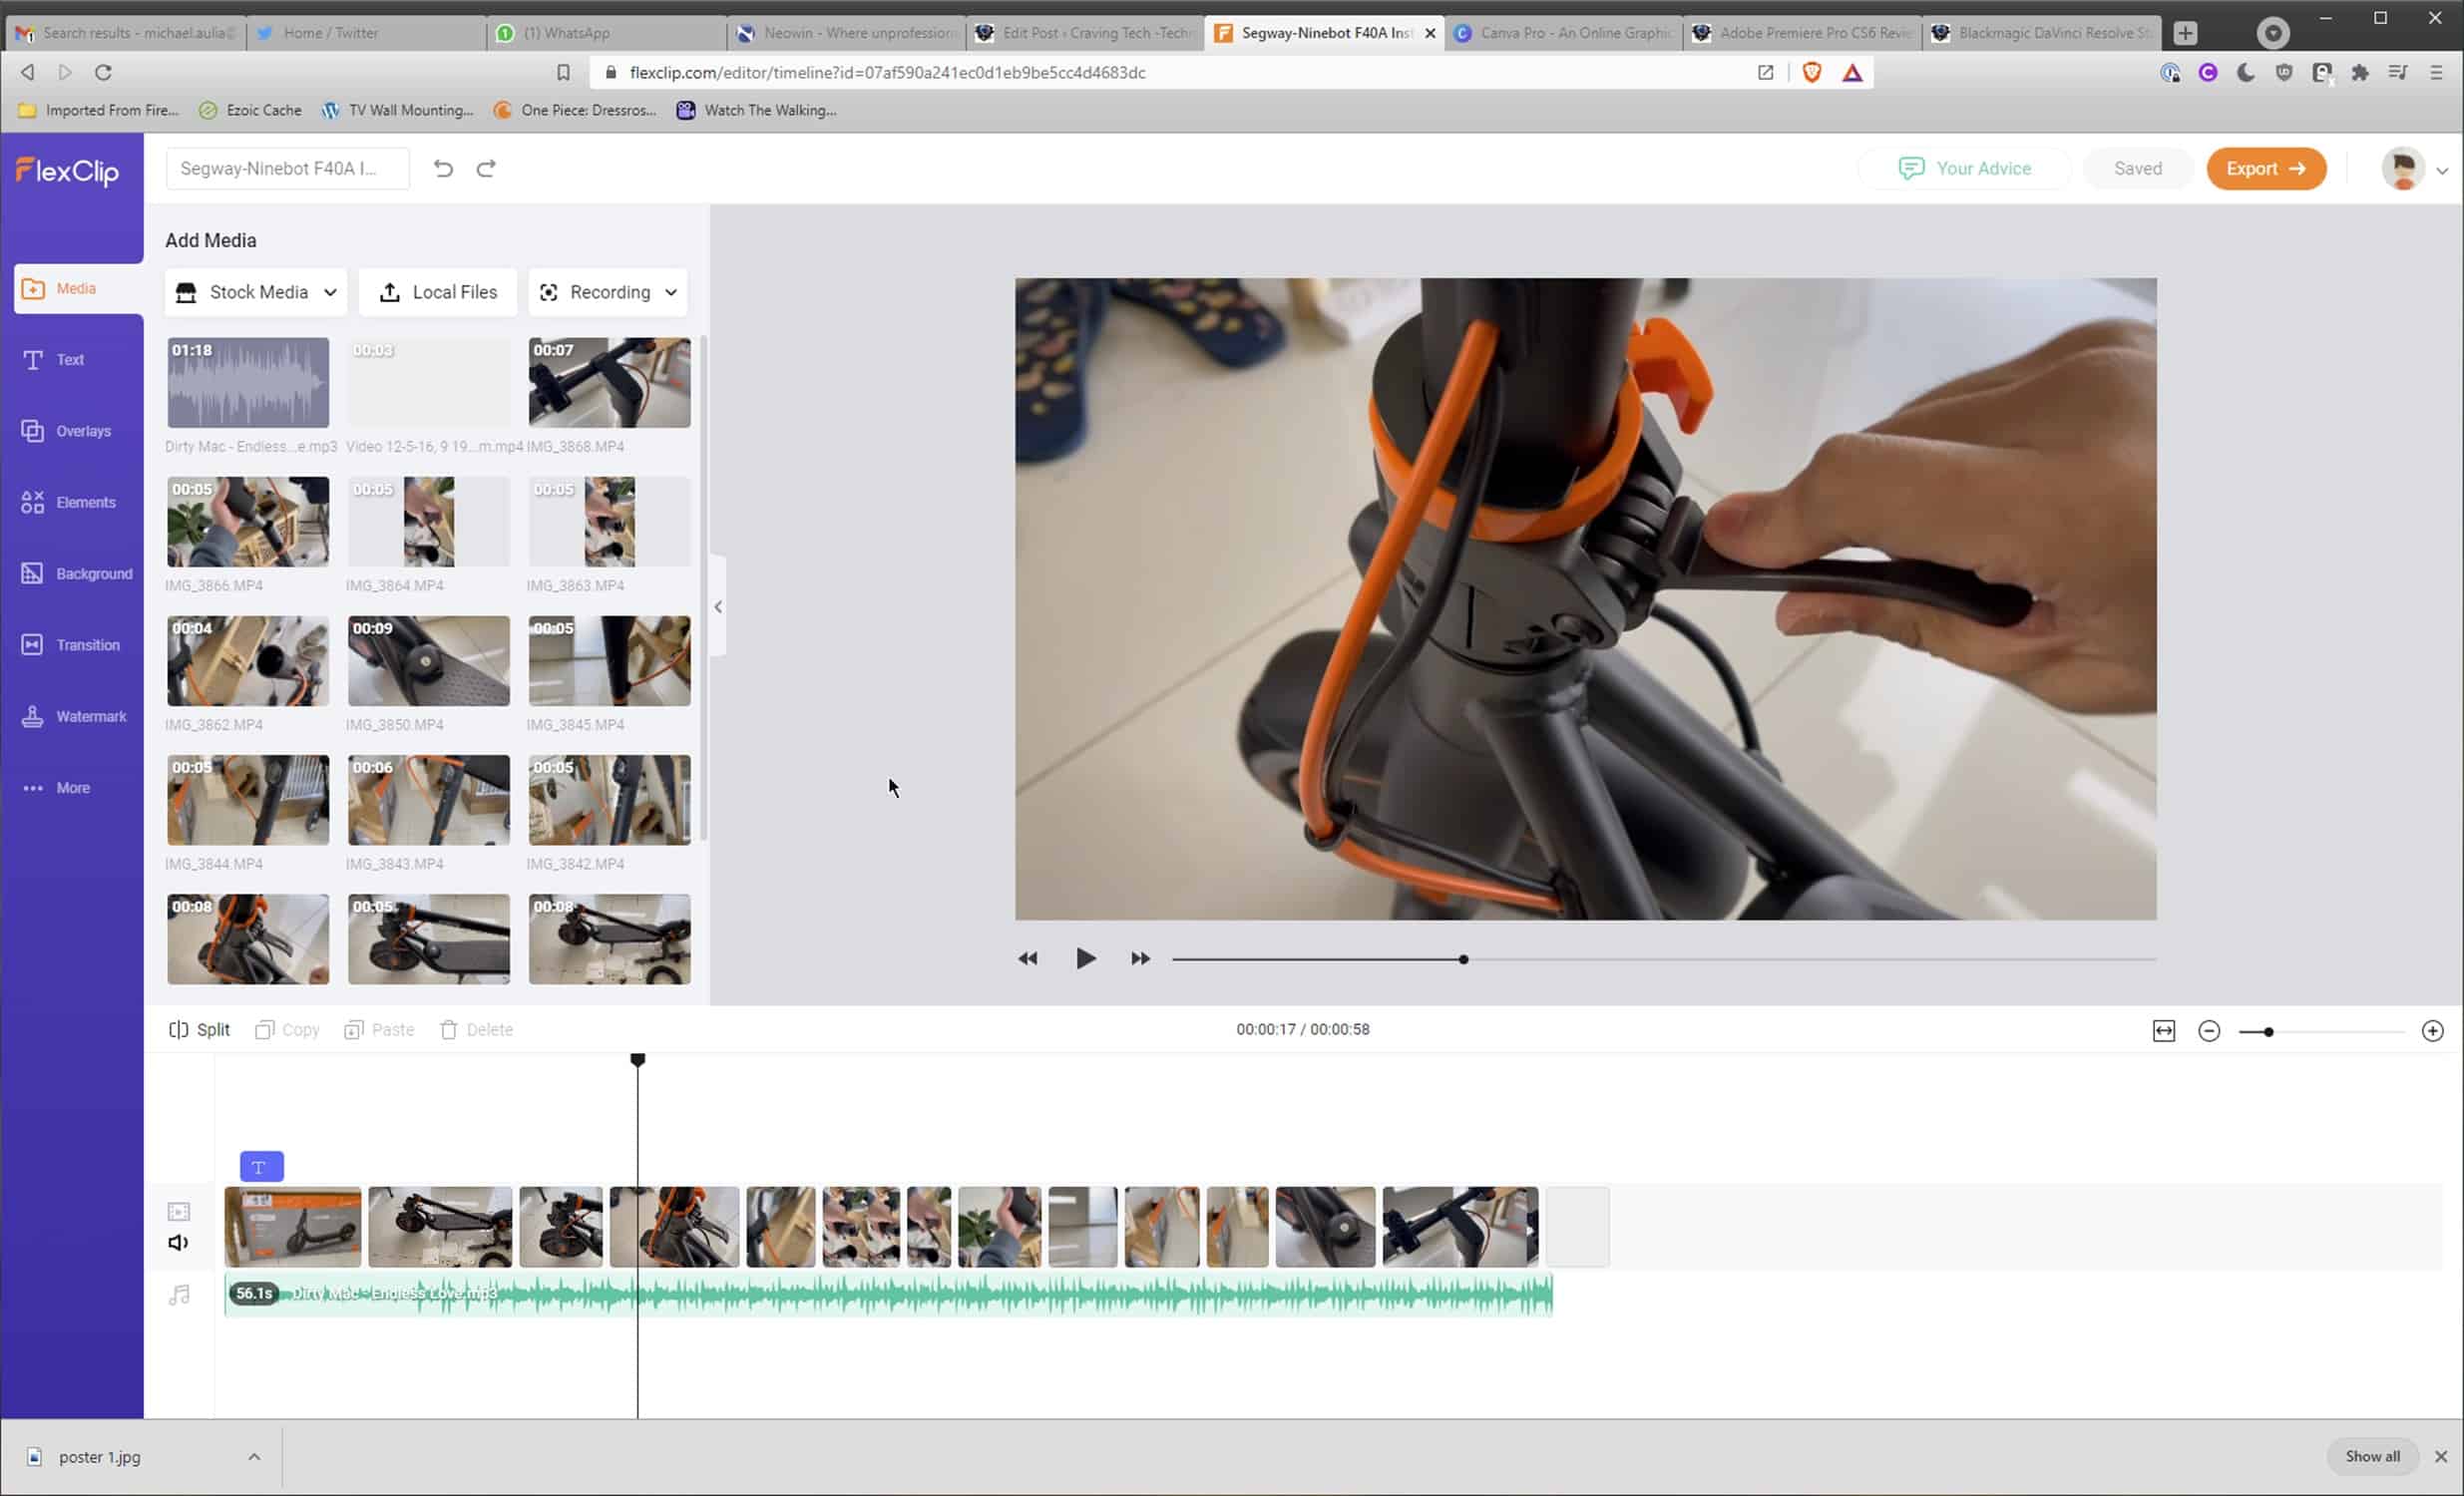Switch to the Home / Twitter tab
Viewport: 2464px width, 1496px height.
coord(366,33)
